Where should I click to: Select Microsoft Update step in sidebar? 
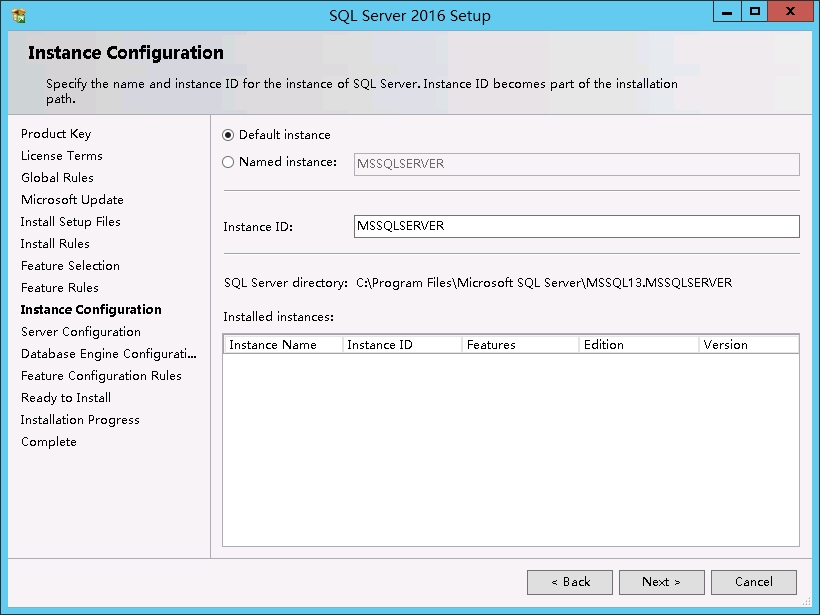coord(72,200)
